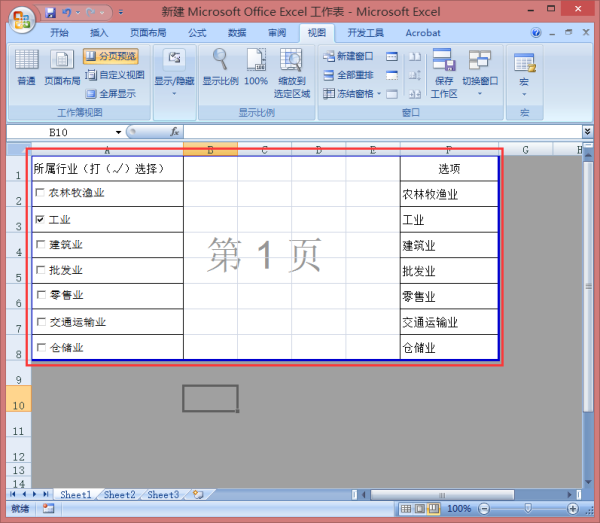The width and height of the screenshot is (600, 523).
Task: Expand the Name Box dropdown arrow
Action: pos(118,132)
